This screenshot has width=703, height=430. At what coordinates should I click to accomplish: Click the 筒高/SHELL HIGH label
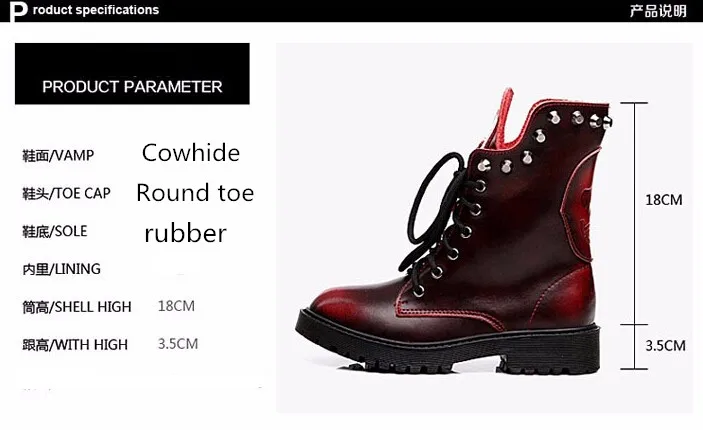[x=77, y=307]
